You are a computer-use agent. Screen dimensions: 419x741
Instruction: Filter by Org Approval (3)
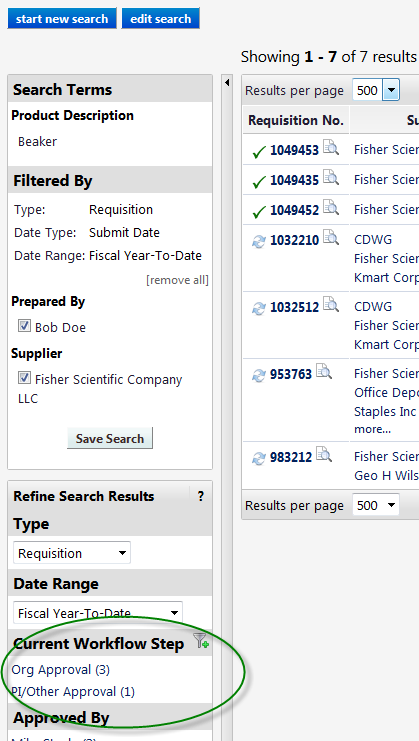pyautogui.click(x=60, y=670)
